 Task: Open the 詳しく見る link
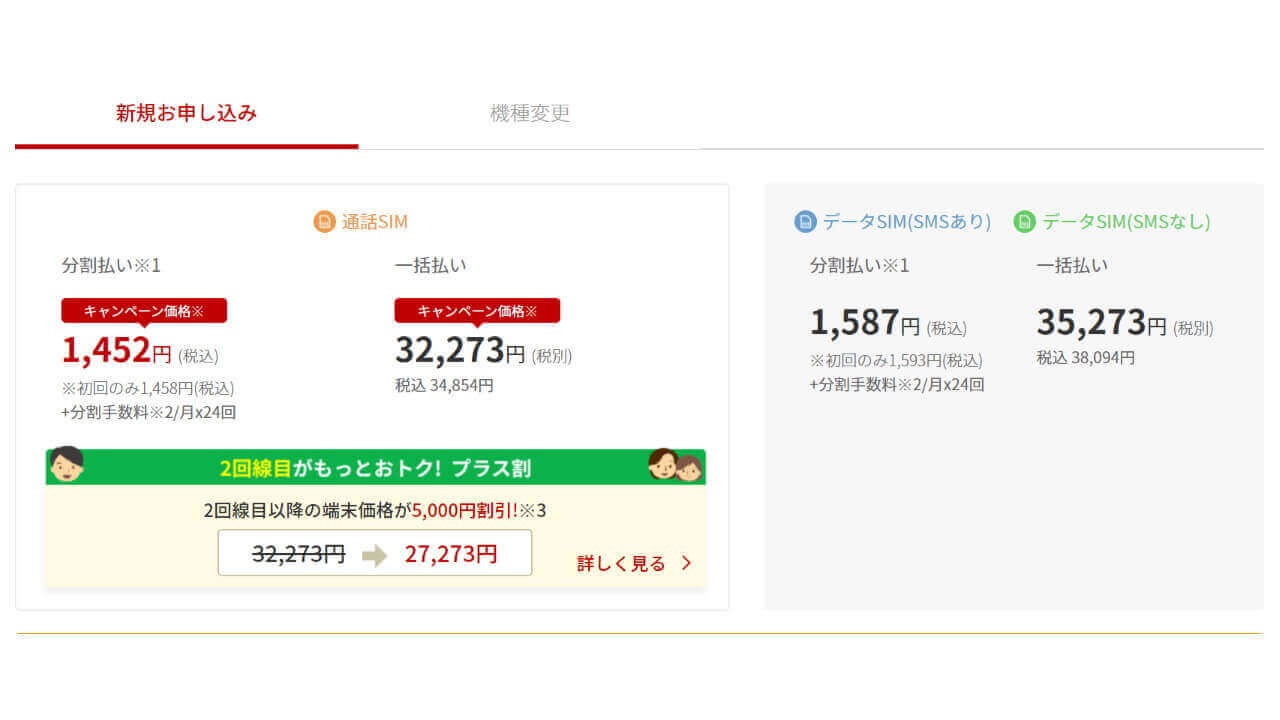tap(621, 563)
